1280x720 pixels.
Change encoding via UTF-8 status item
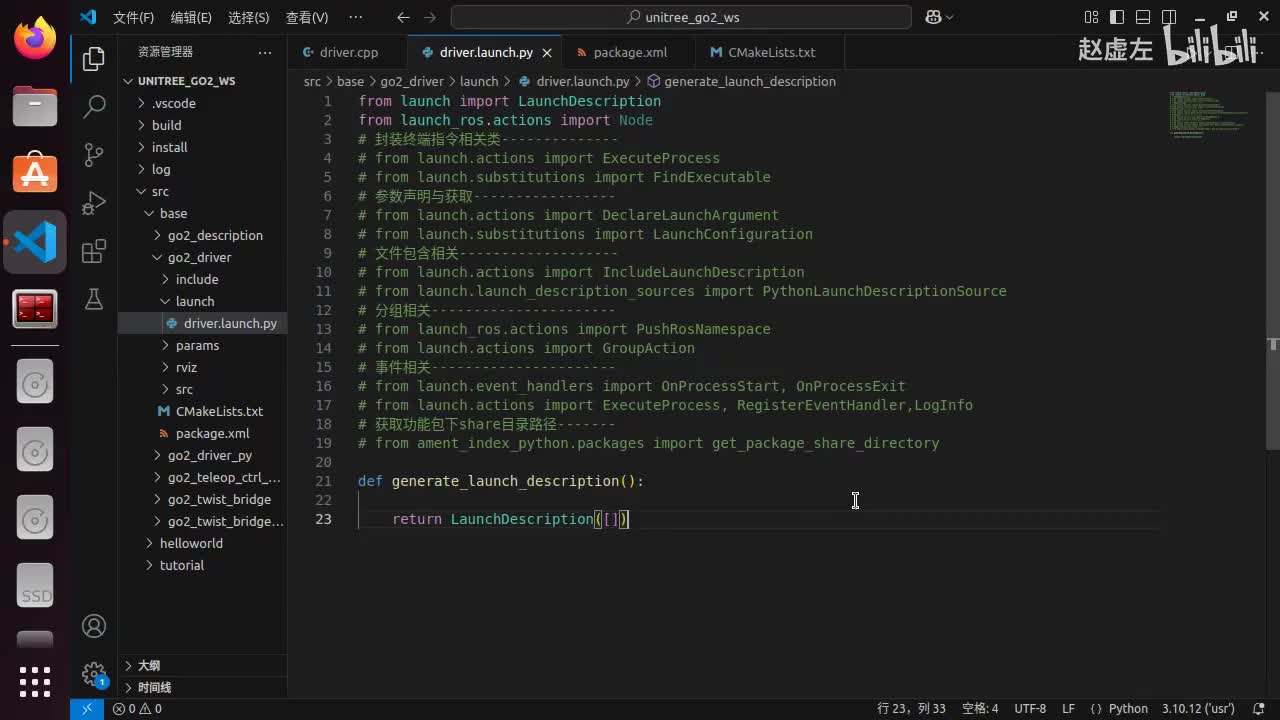(x=1030, y=708)
